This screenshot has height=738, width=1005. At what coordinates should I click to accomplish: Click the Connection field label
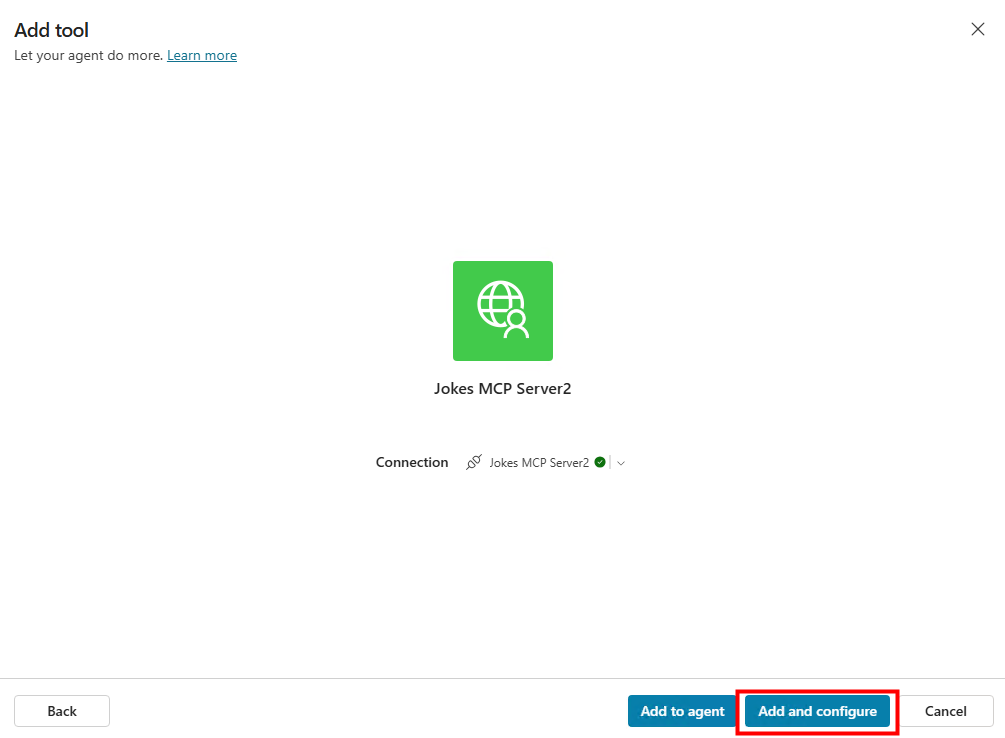click(412, 462)
